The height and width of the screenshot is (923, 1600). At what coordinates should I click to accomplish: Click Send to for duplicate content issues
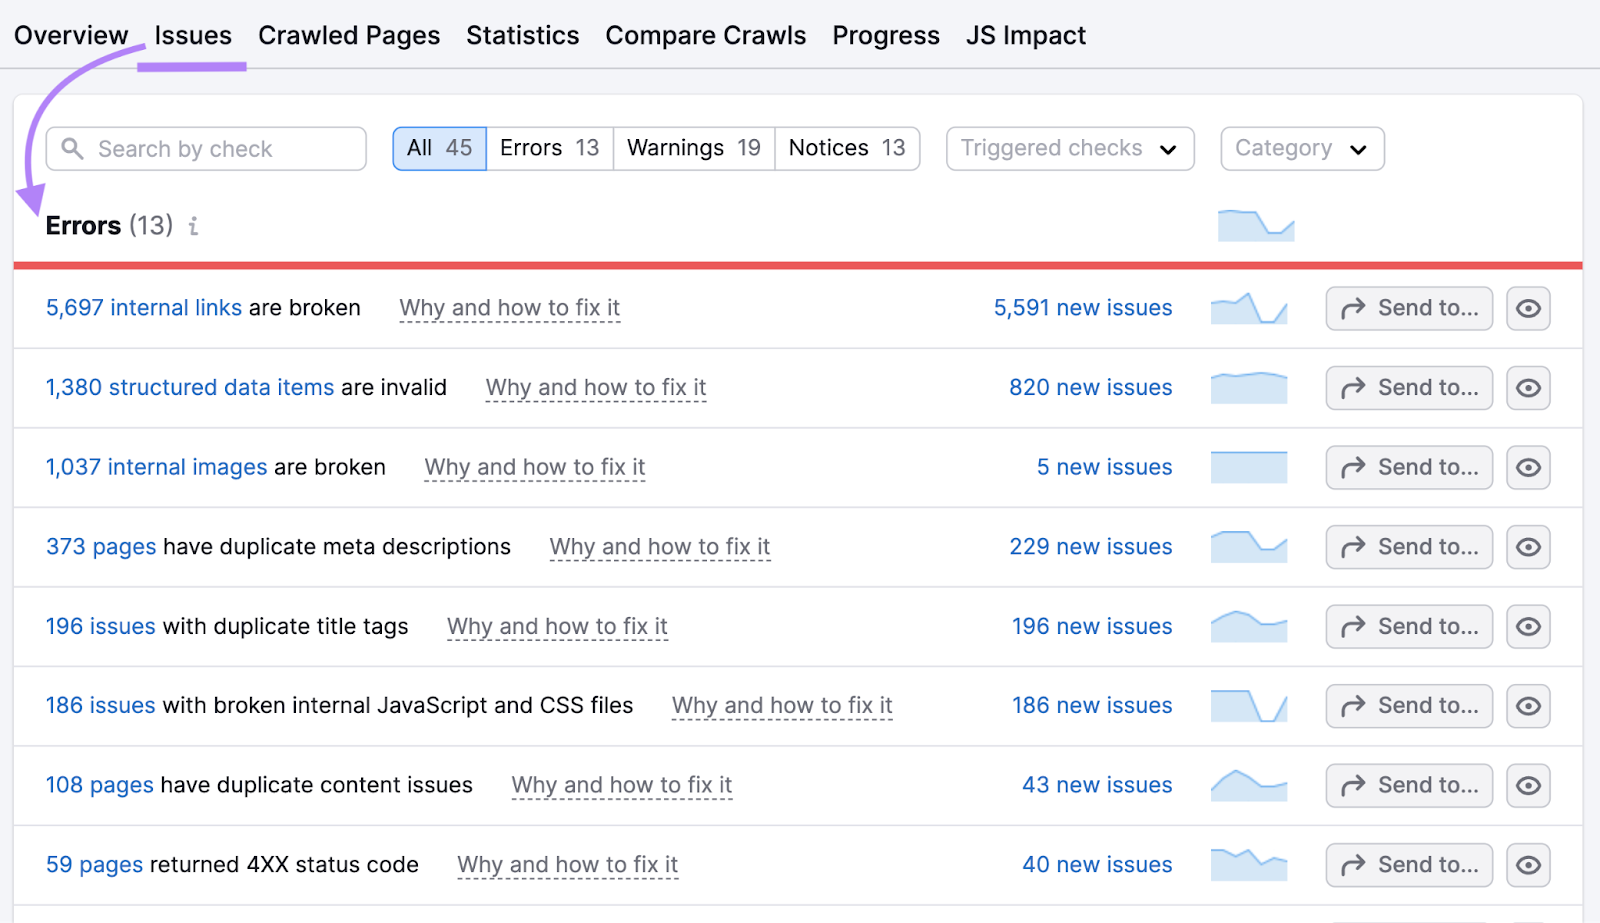[1409, 785]
